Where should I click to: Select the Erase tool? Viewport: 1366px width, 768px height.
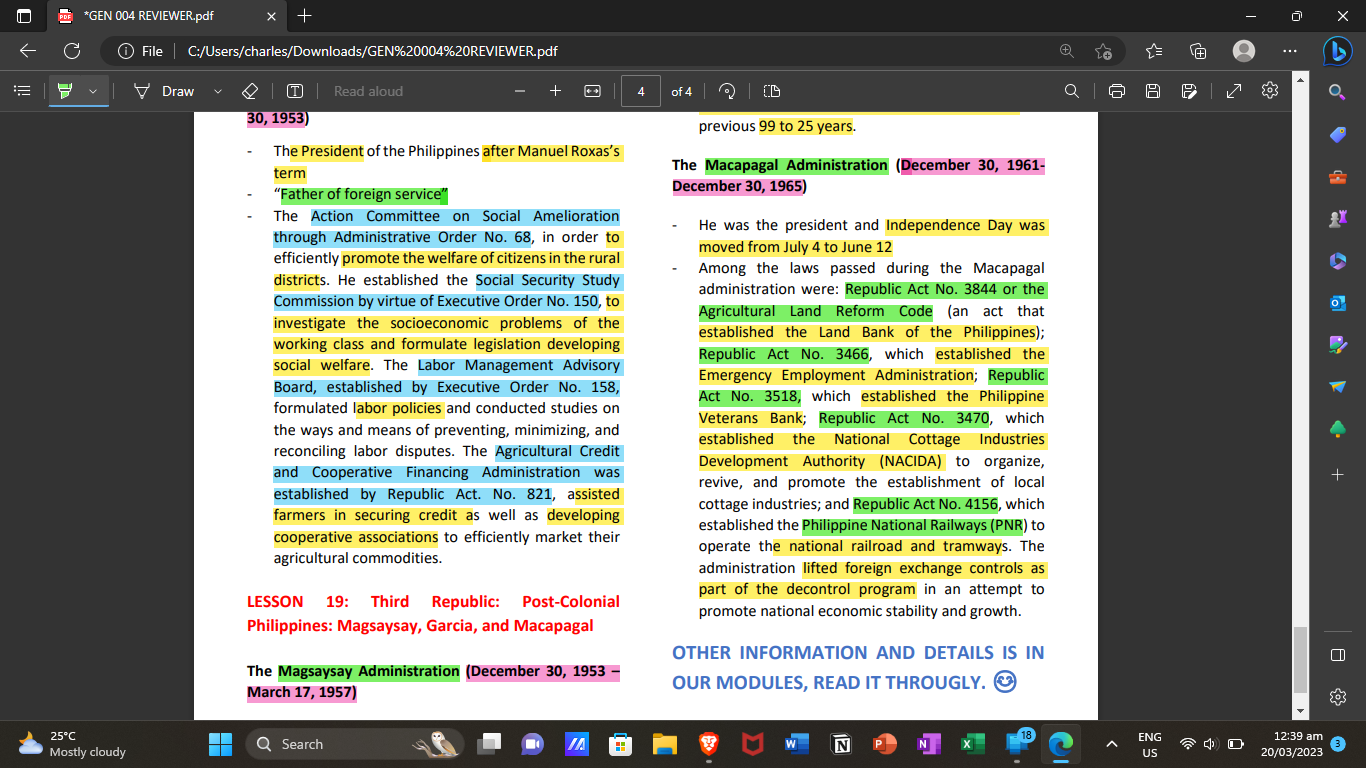pyautogui.click(x=250, y=91)
